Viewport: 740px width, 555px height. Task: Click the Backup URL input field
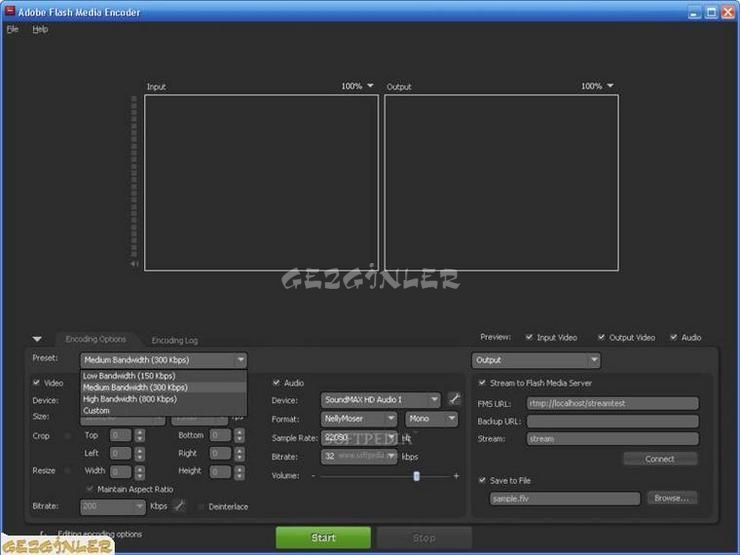(x=613, y=421)
